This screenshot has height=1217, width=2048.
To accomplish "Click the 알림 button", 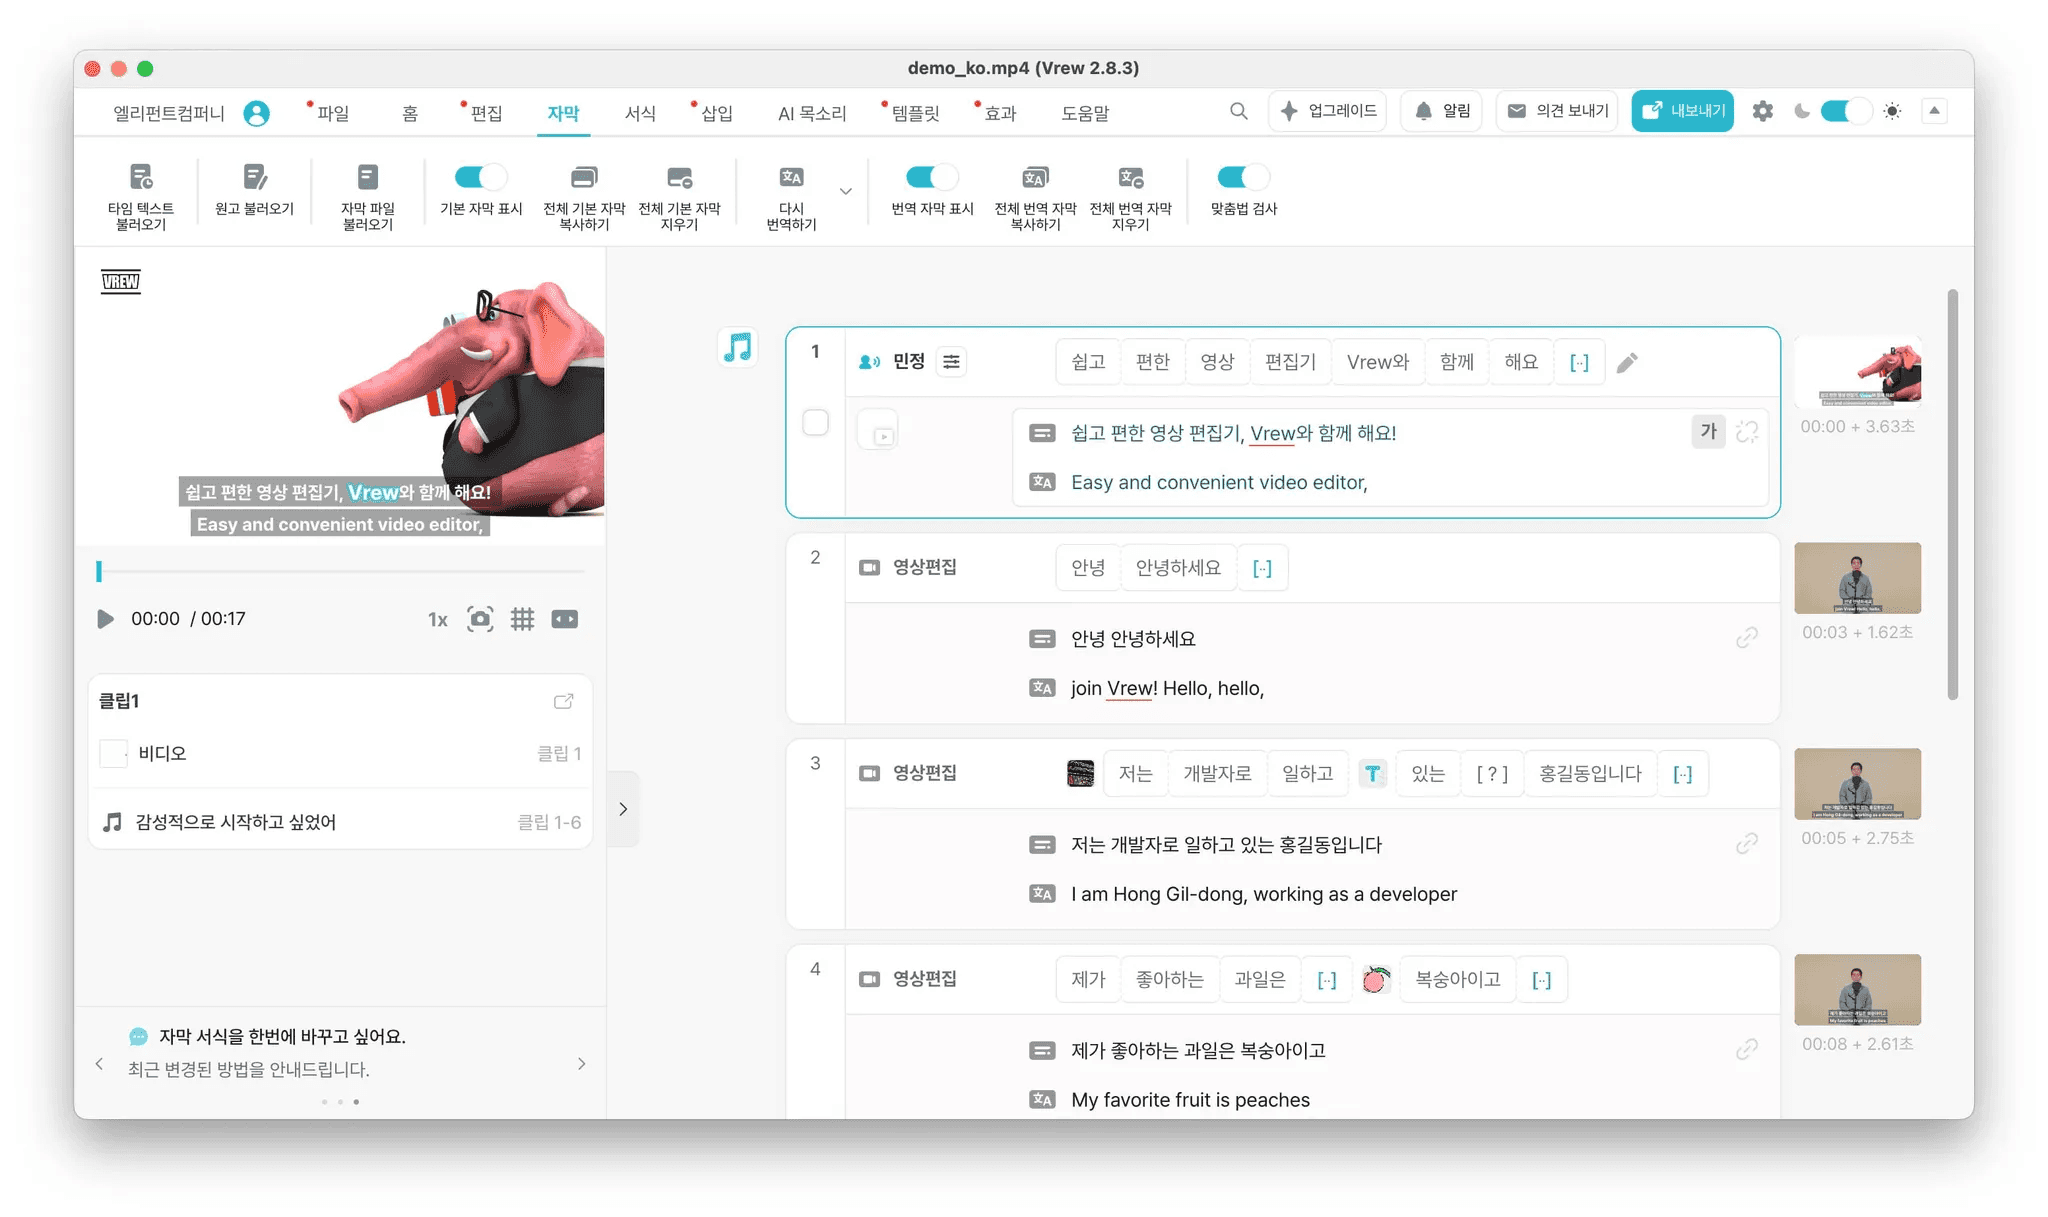I will point(1442,111).
